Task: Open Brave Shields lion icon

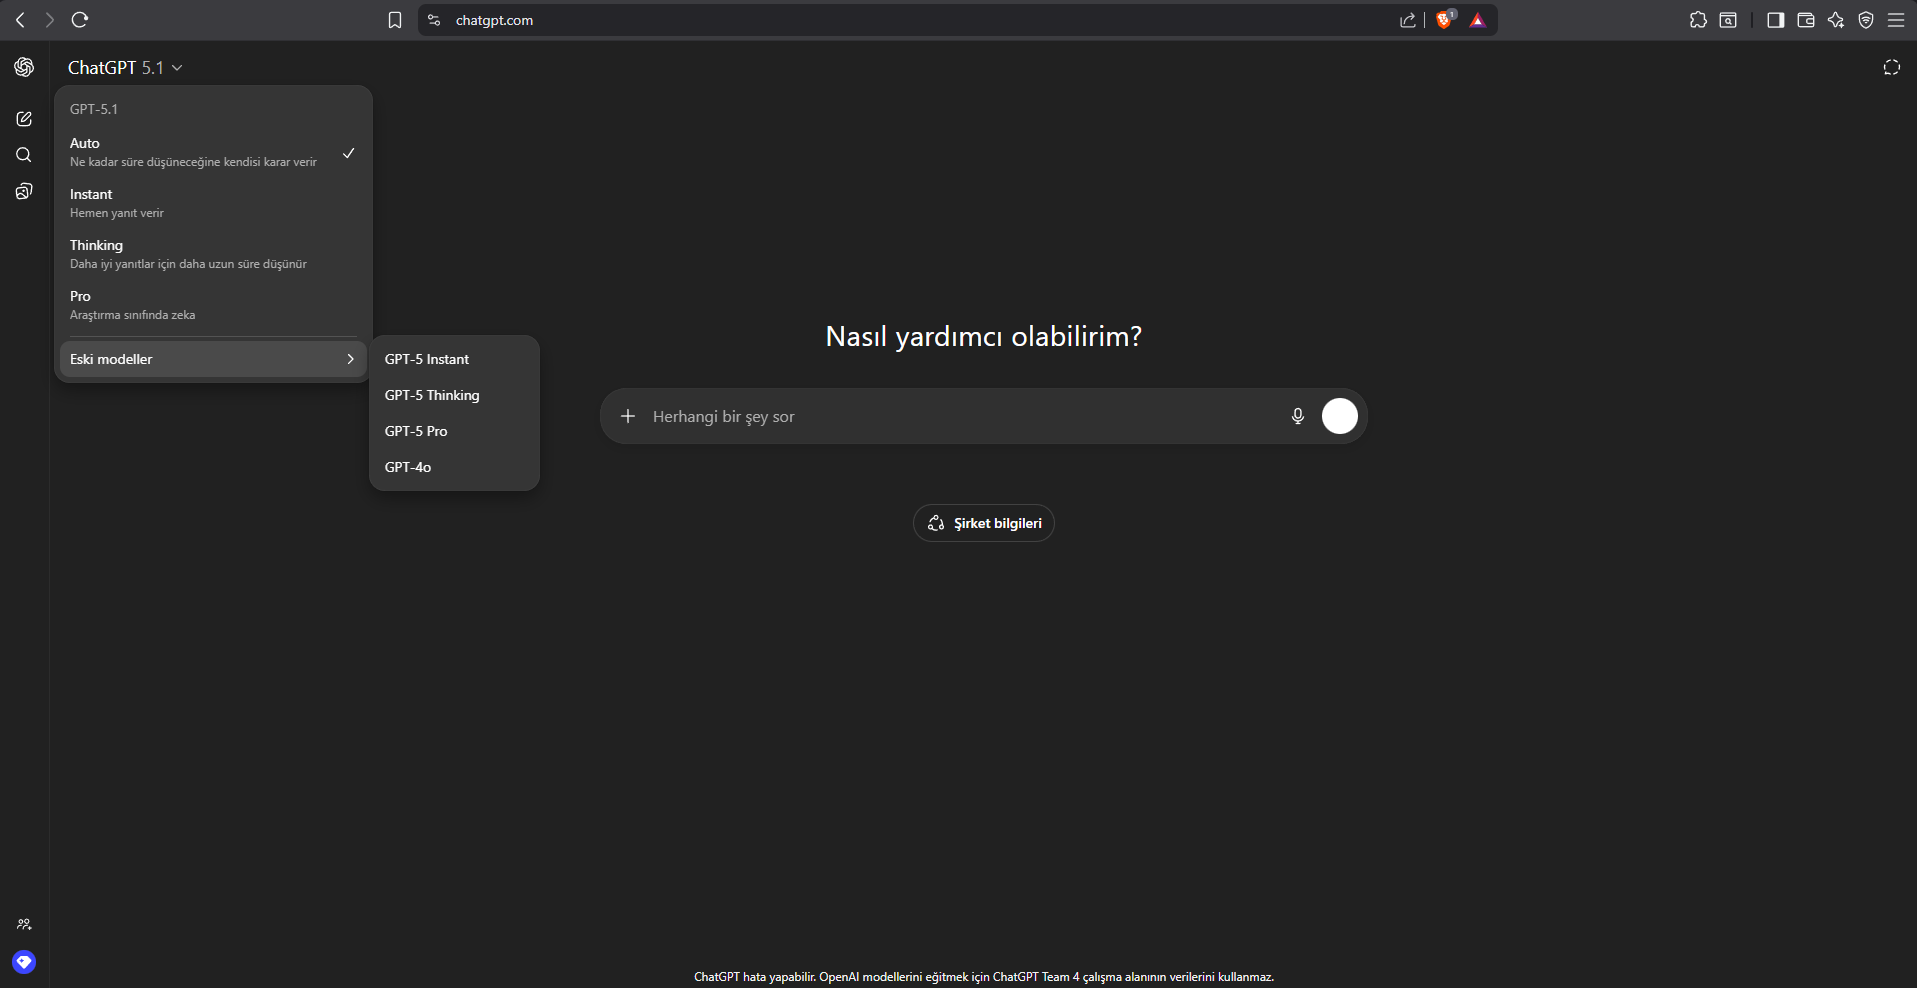Action: [1444, 20]
